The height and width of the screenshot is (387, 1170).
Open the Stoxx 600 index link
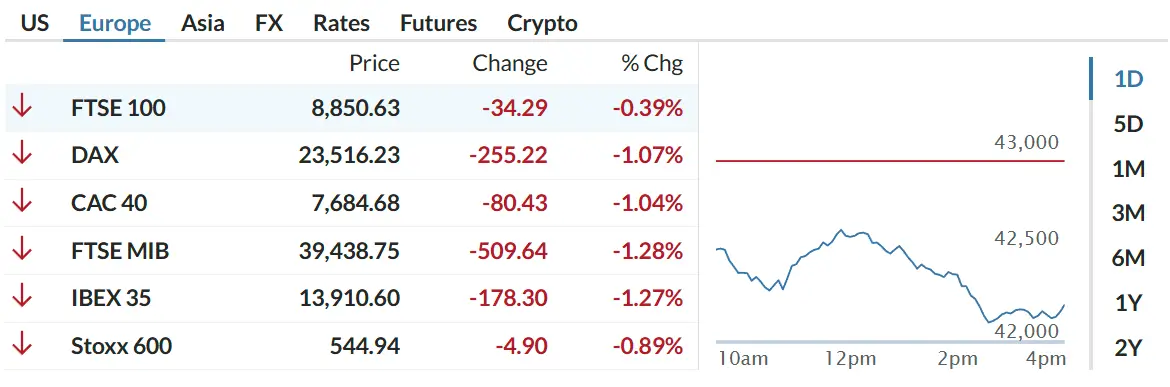(122, 346)
